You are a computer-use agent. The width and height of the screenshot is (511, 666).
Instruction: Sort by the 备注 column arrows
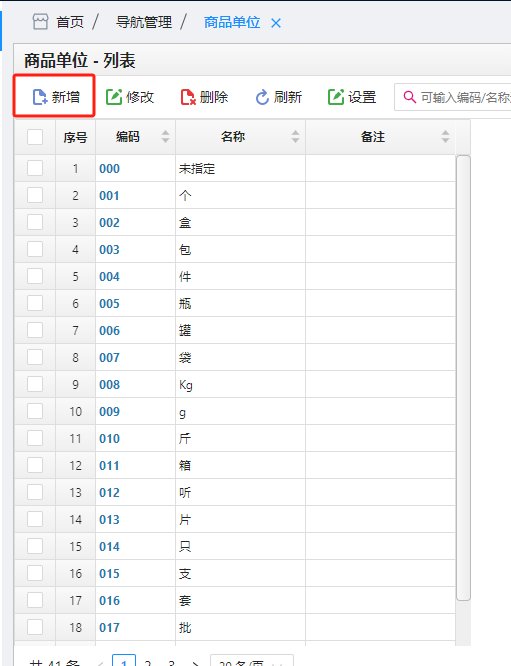[x=445, y=137]
